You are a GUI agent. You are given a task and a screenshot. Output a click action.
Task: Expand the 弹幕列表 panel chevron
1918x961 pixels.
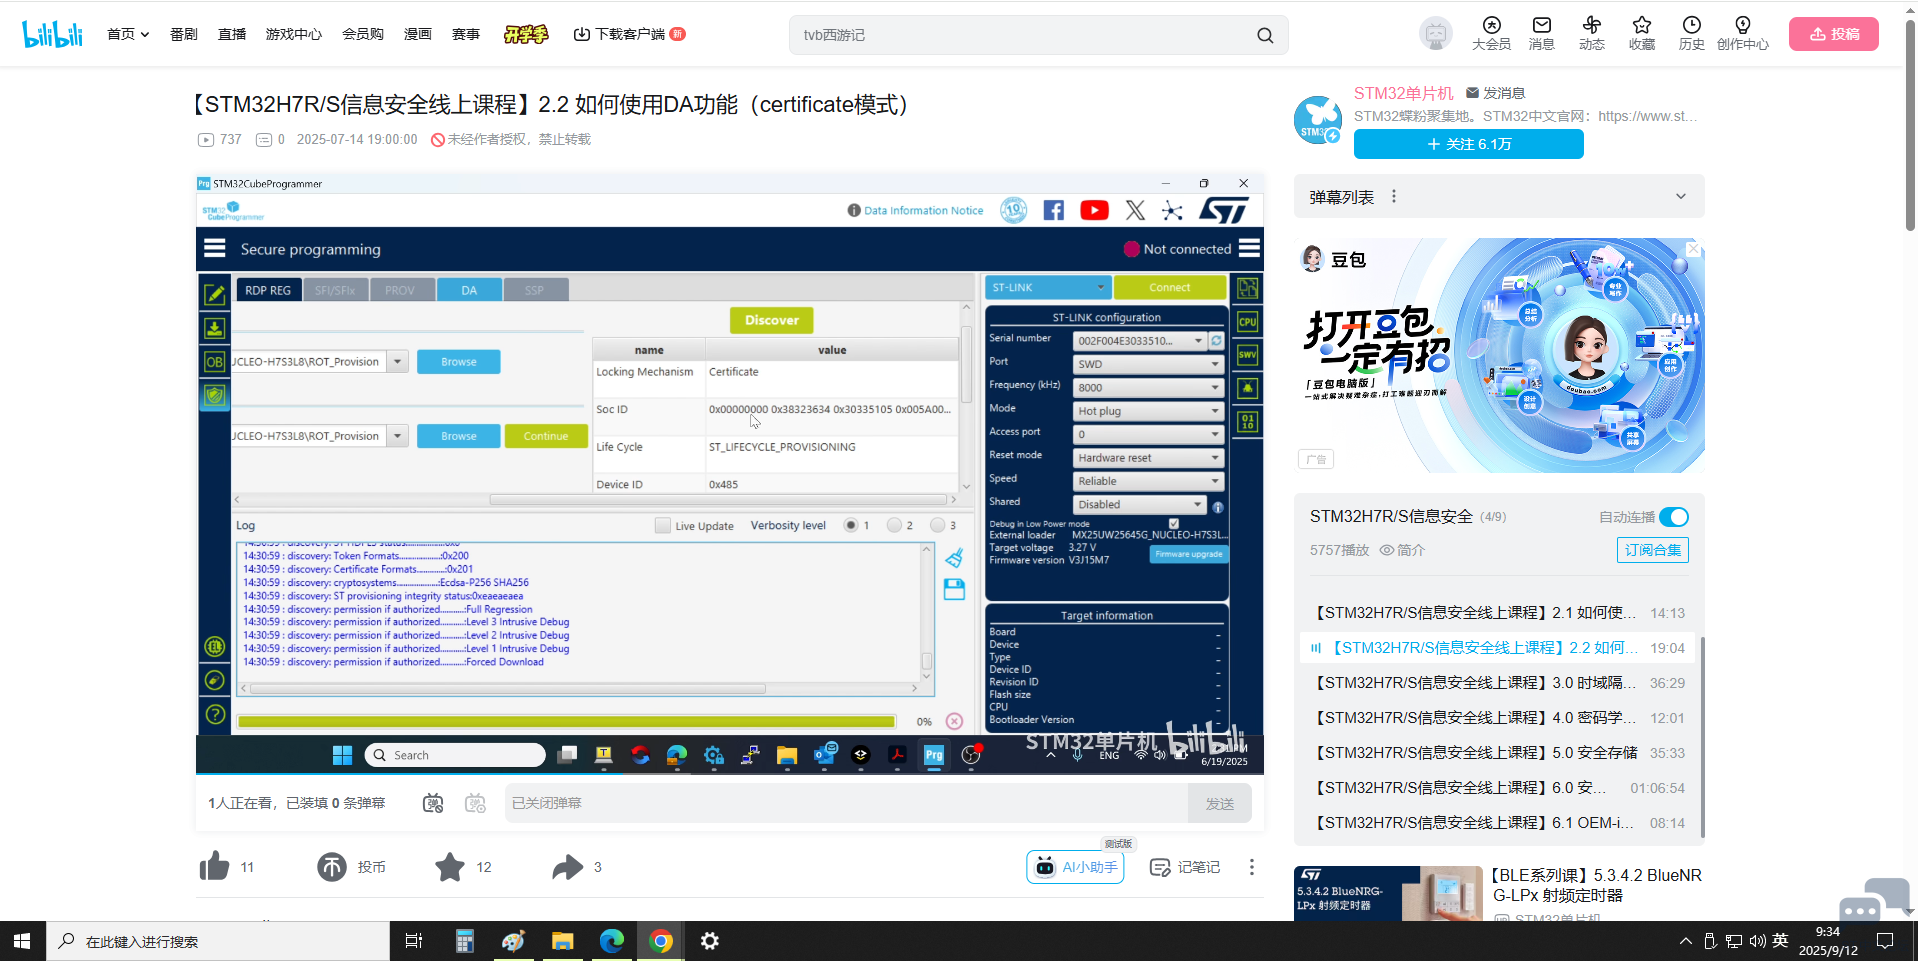1681,197
